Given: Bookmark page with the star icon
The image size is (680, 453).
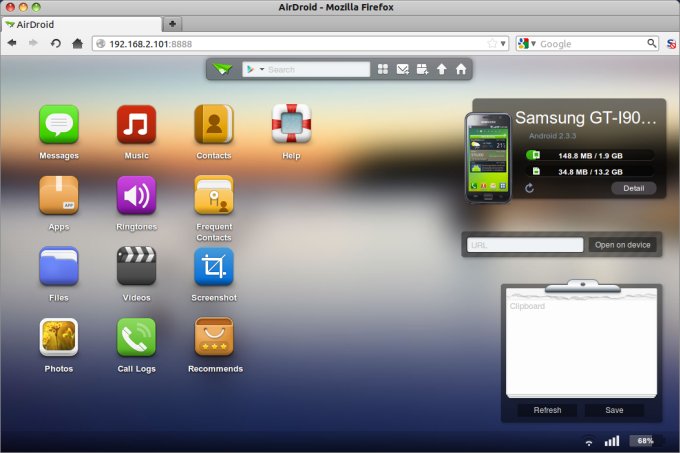Looking at the screenshot, I should point(492,43).
